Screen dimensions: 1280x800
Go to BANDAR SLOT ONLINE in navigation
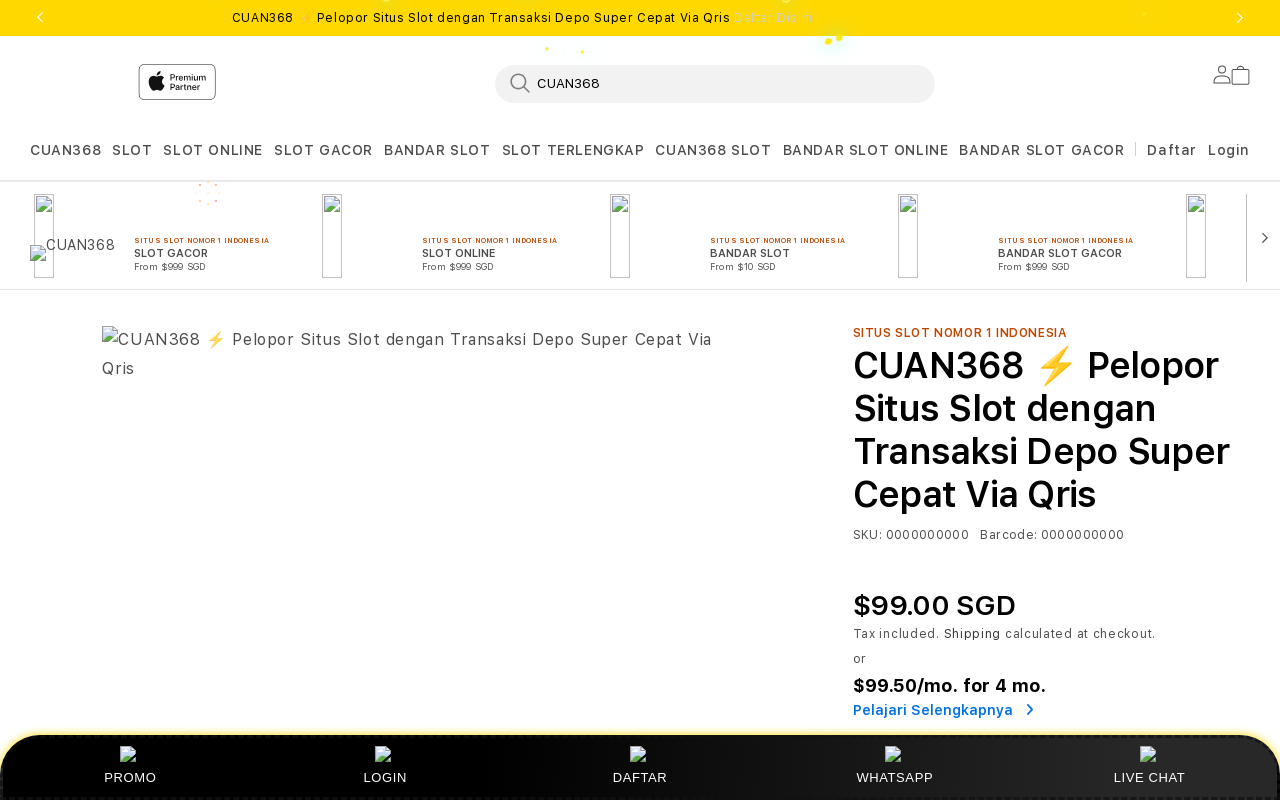click(x=866, y=150)
